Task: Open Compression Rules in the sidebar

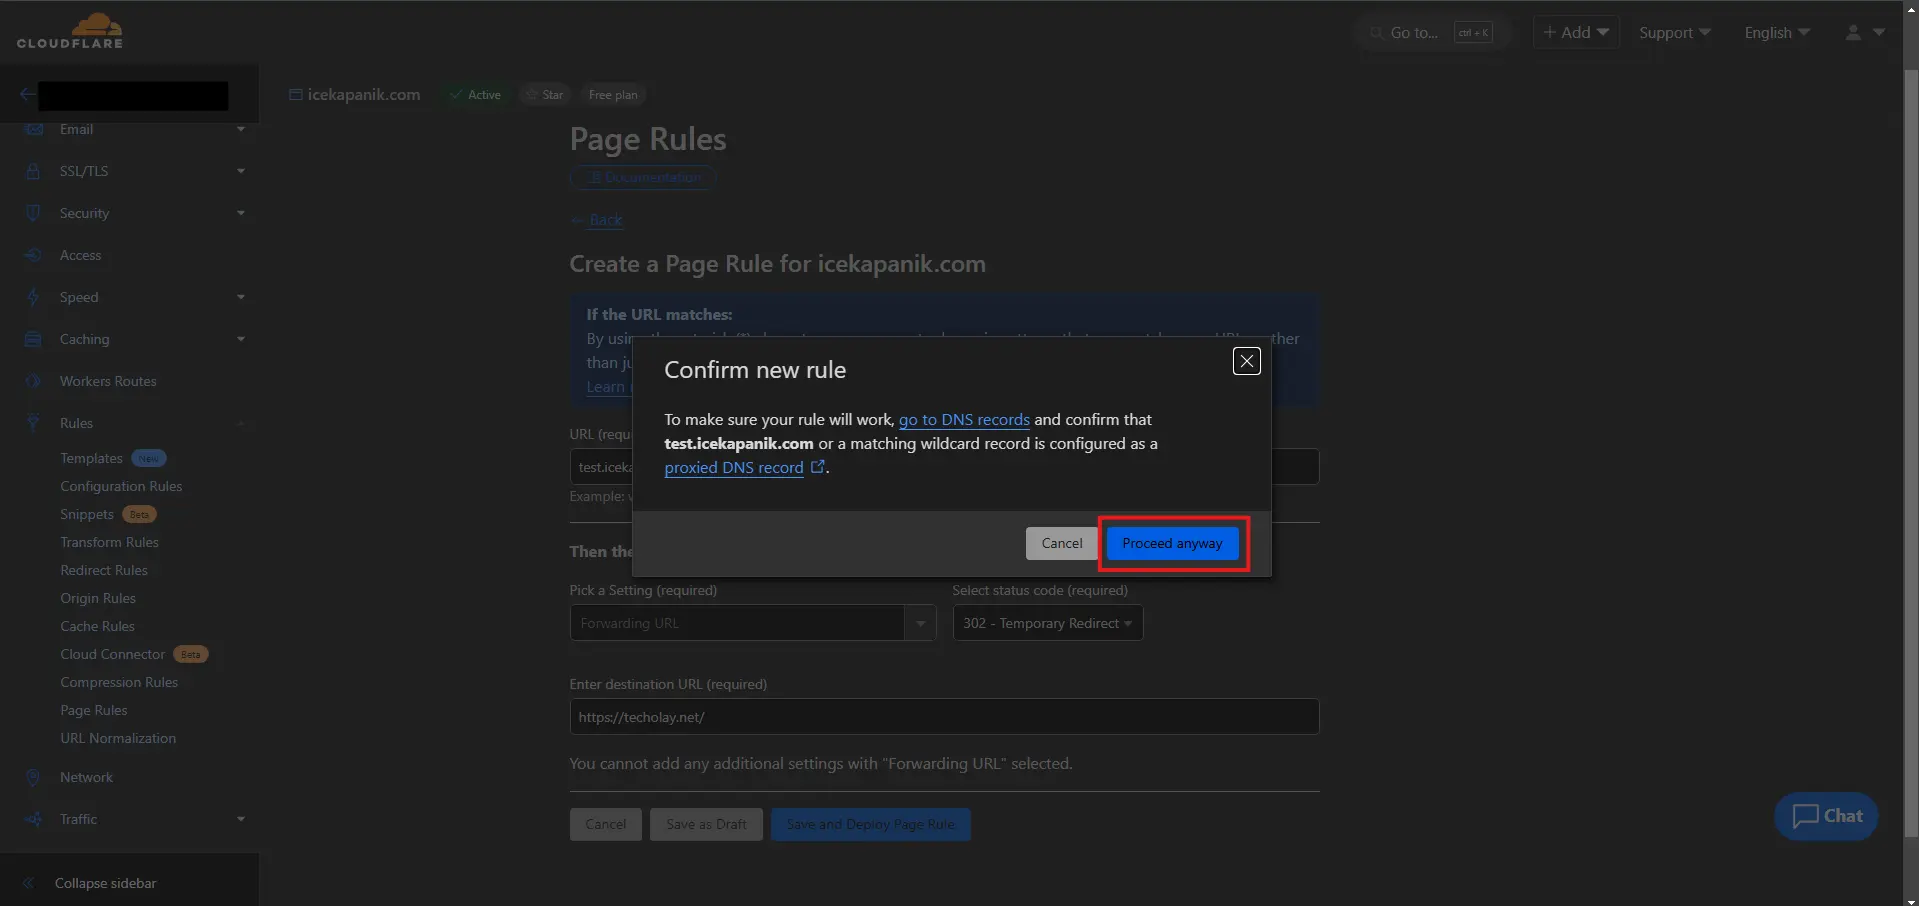Action: click(119, 682)
